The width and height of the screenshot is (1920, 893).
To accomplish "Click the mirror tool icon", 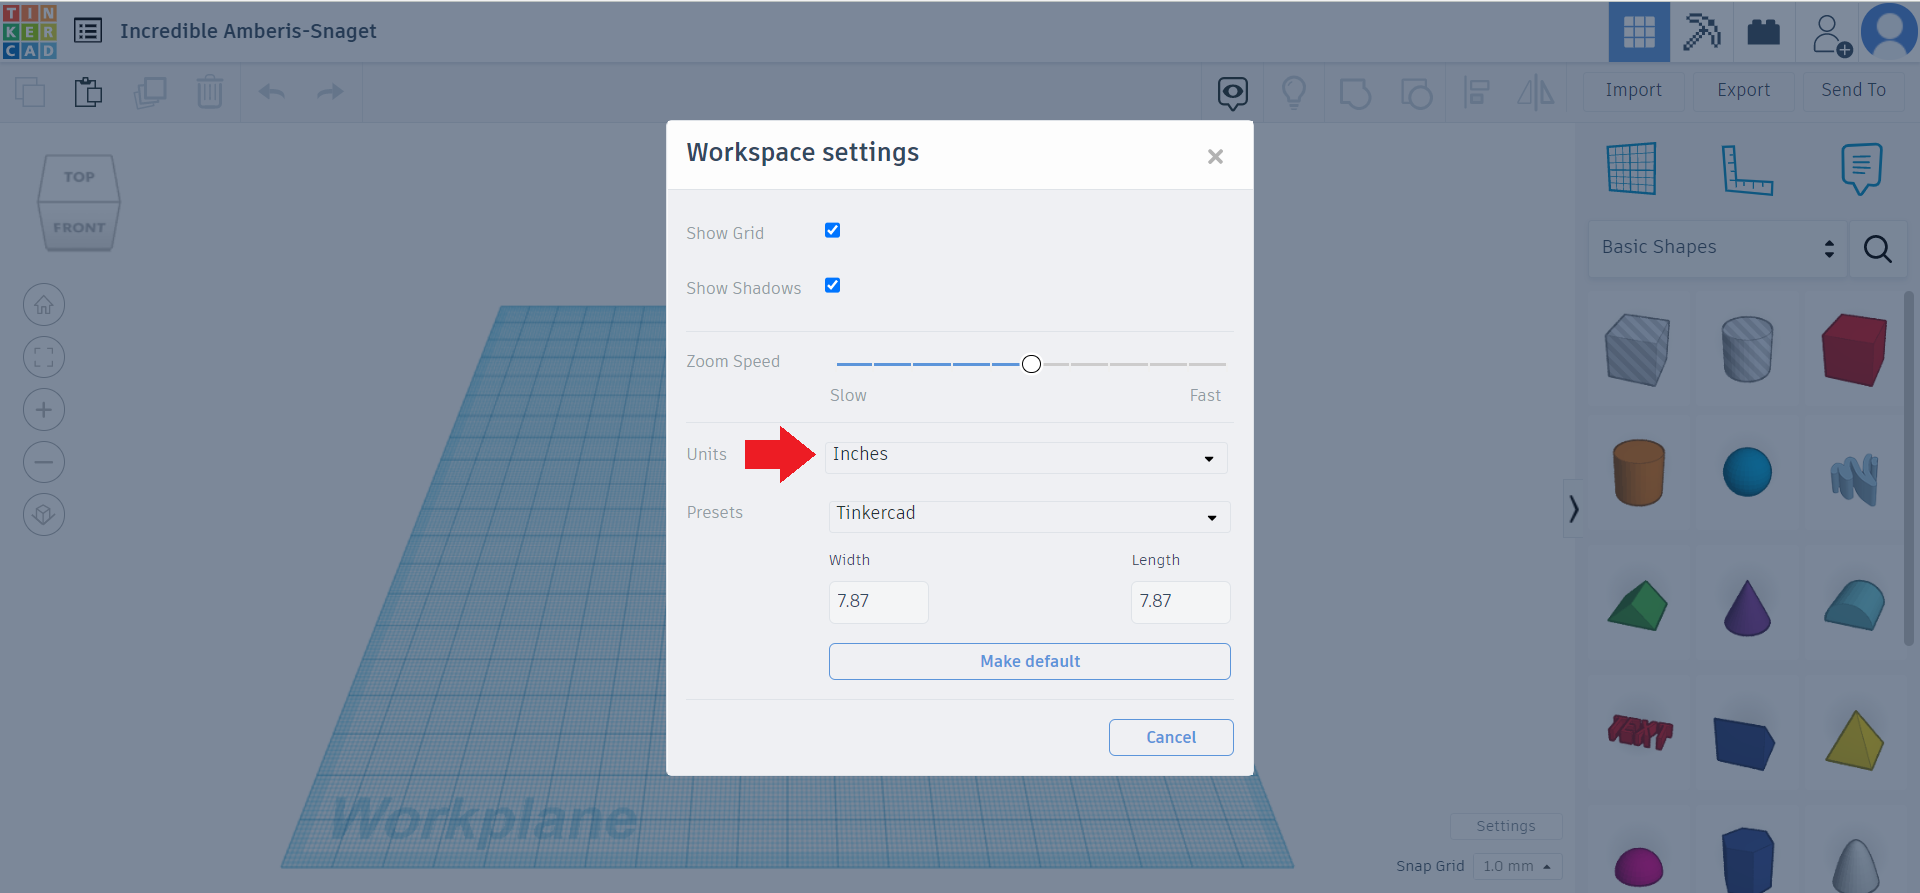I will (1536, 93).
